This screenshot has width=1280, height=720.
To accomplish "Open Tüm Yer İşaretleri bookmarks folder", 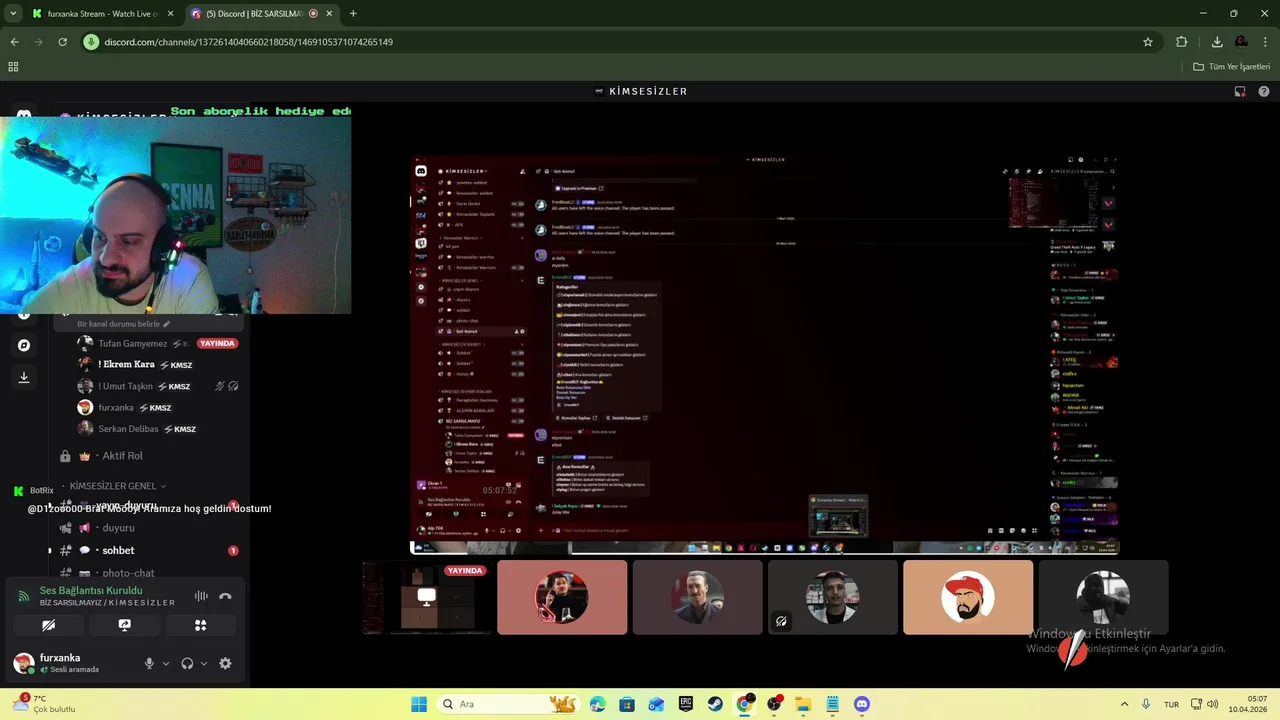I will (x=1232, y=66).
